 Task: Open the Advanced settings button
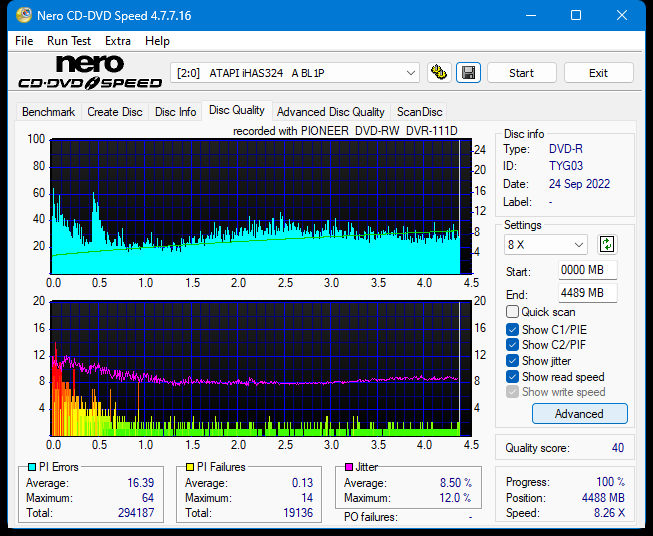(x=579, y=414)
